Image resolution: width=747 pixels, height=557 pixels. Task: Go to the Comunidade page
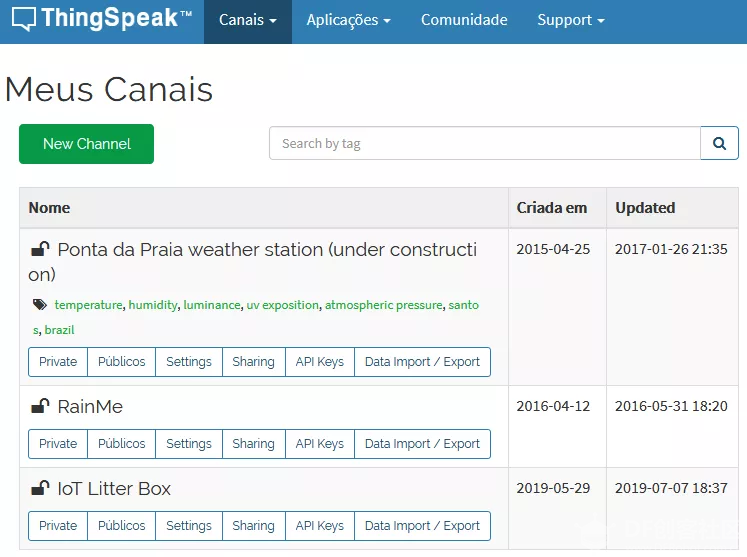pyautogui.click(x=464, y=20)
